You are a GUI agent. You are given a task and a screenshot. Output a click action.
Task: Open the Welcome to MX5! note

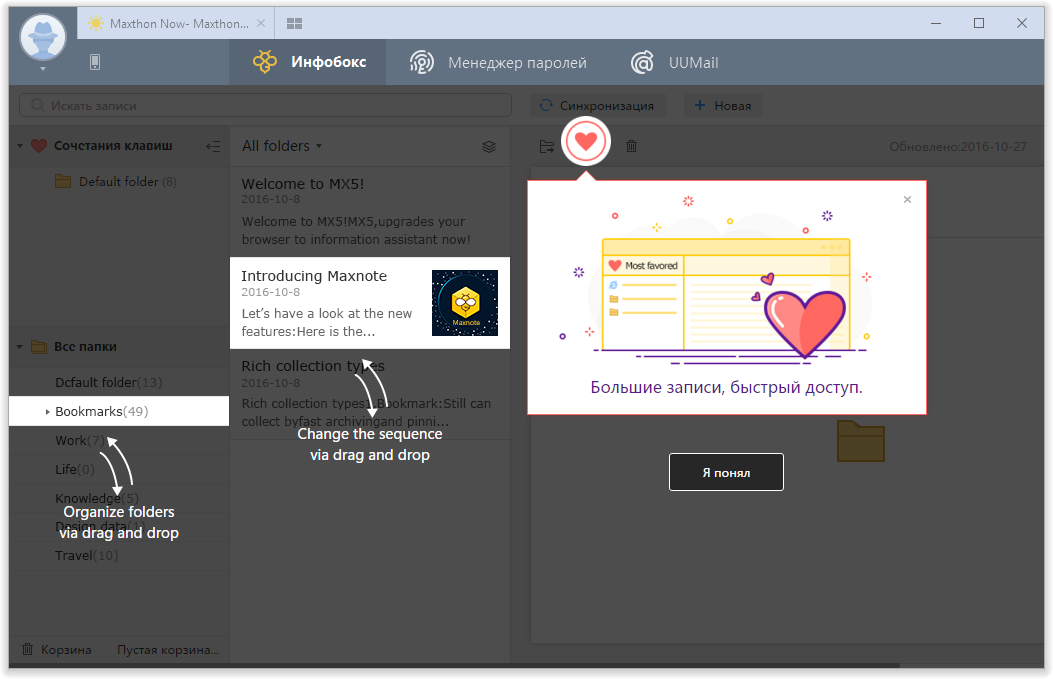click(x=370, y=212)
